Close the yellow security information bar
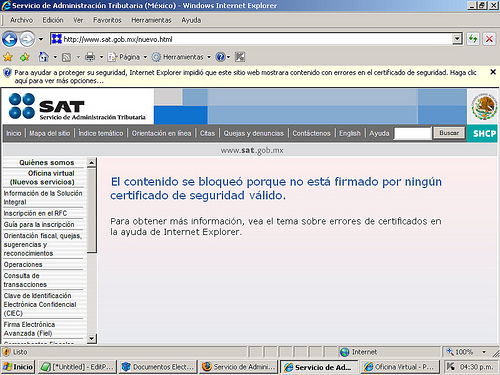 [x=493, y=72]
